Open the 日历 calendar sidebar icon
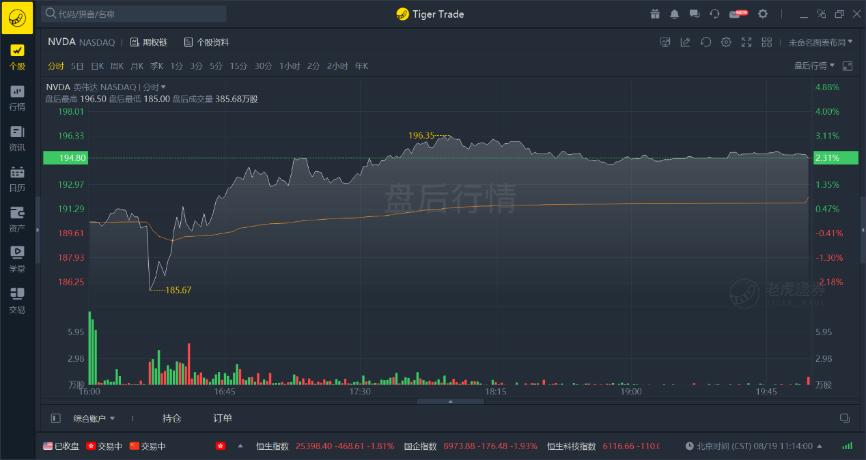This screenshot has width=866, height=460. [17, 178]
